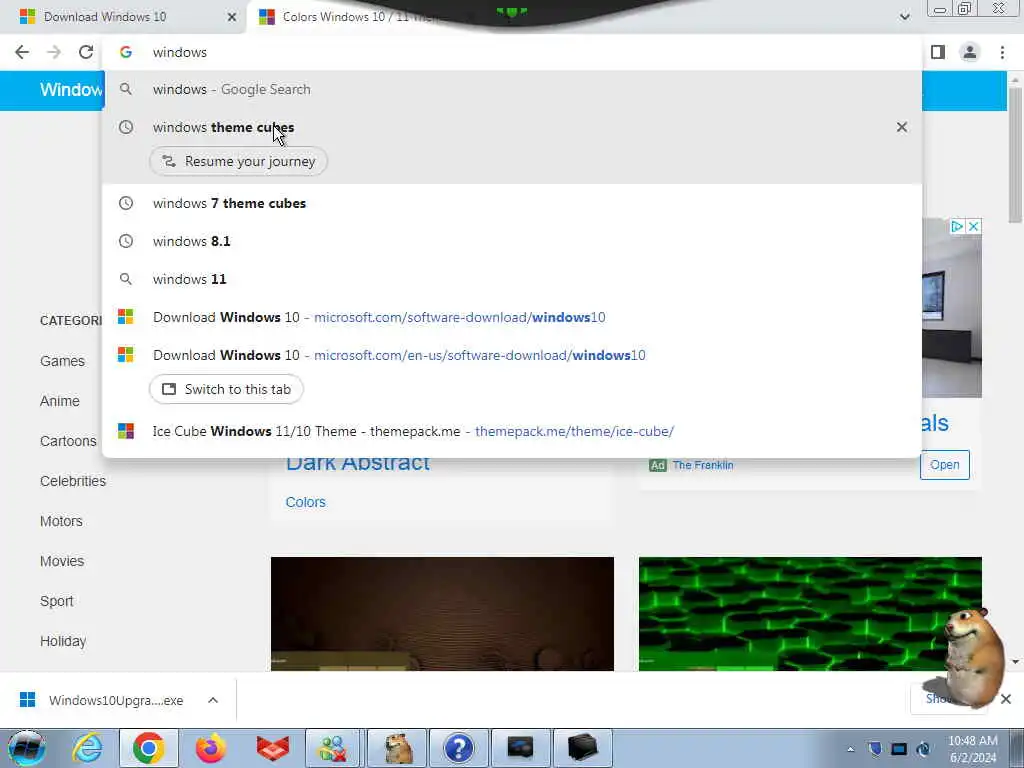Open the dark monitor taskbar icon
The height and width of the screenshot is (768, 1024).
[x=520, y=748]
